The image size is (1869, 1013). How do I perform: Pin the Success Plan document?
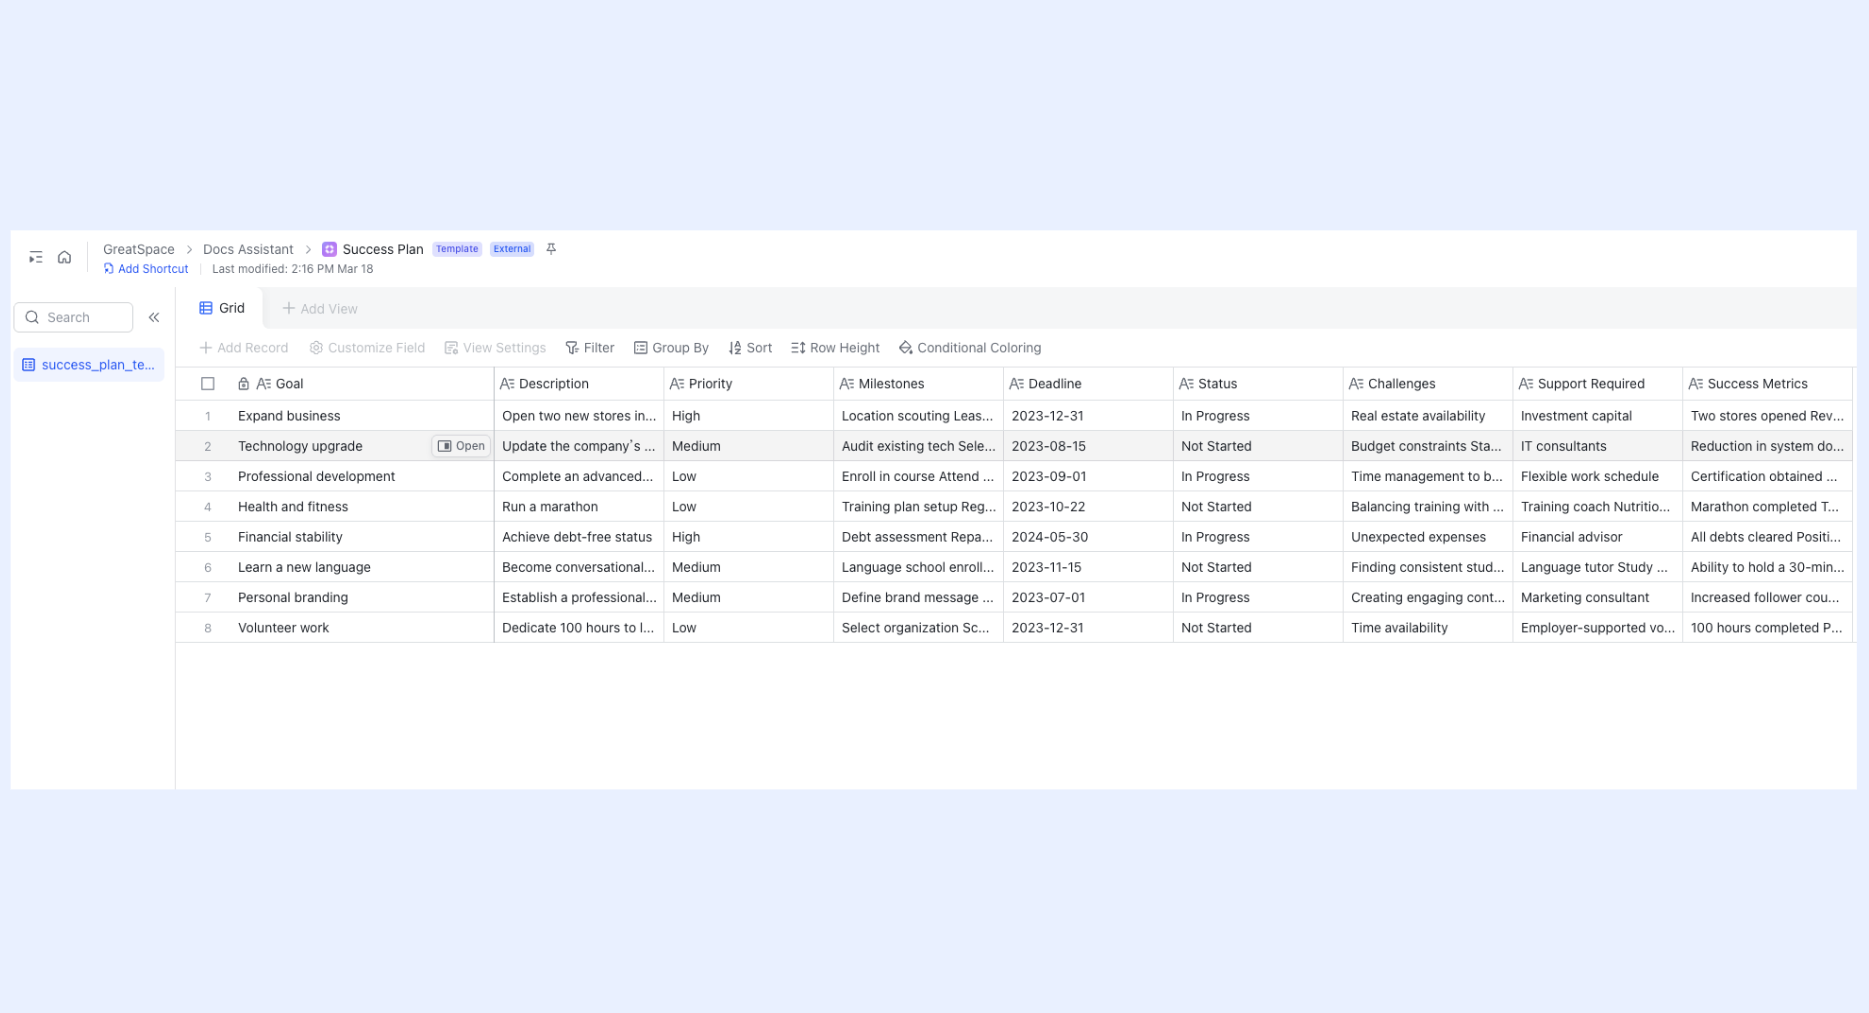pyautogui.click(x=551, y=249)
